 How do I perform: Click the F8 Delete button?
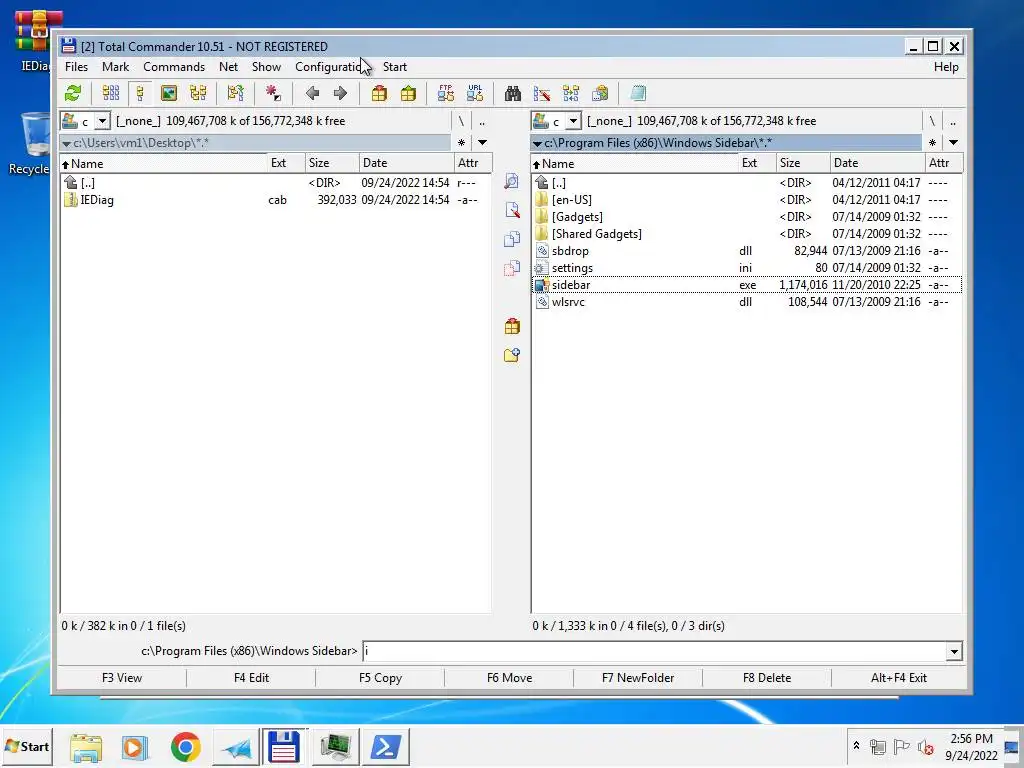pos(767,678)
